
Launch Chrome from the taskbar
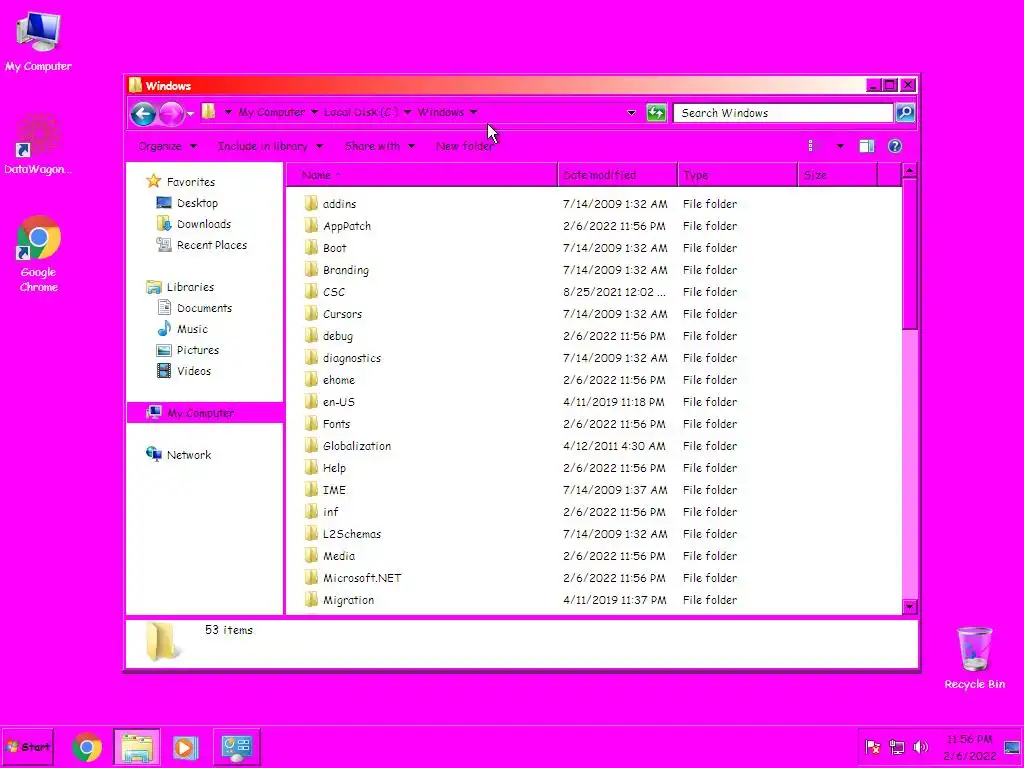[87, 747]
